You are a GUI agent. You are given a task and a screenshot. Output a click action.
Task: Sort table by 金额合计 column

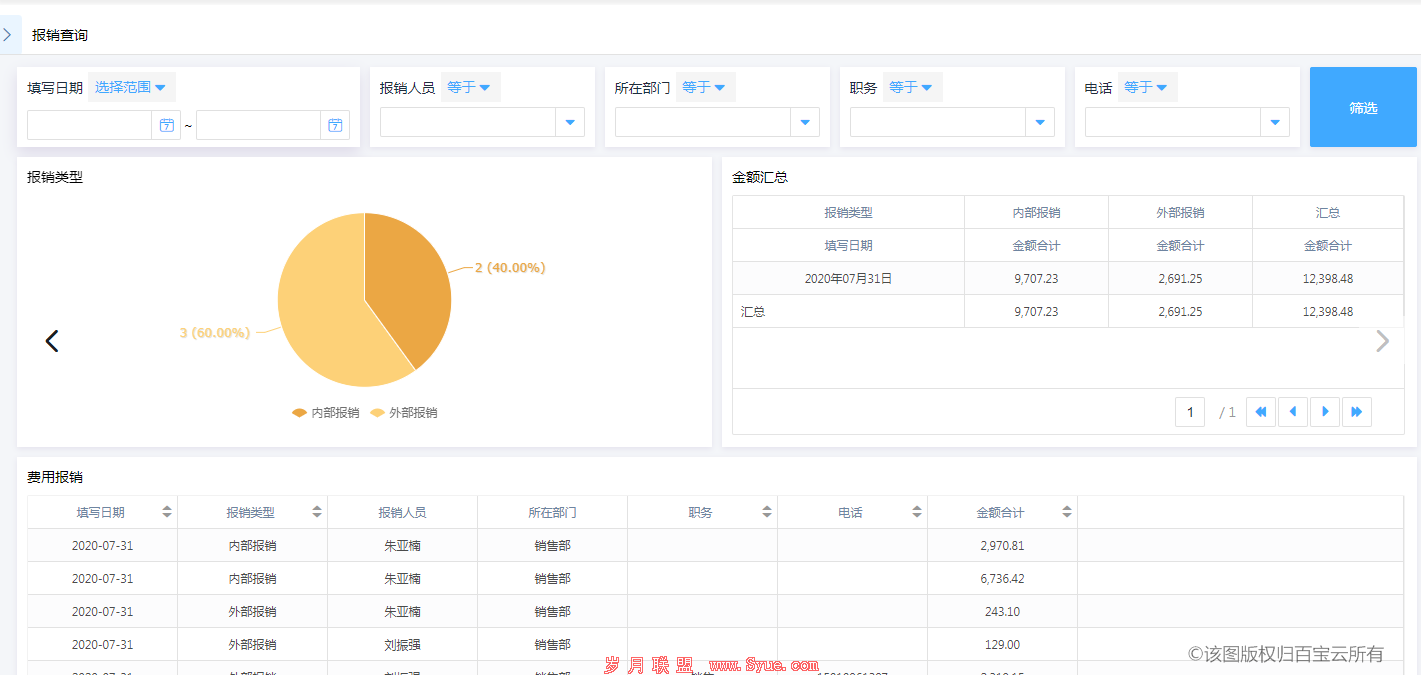click(x=1067, y=512)
